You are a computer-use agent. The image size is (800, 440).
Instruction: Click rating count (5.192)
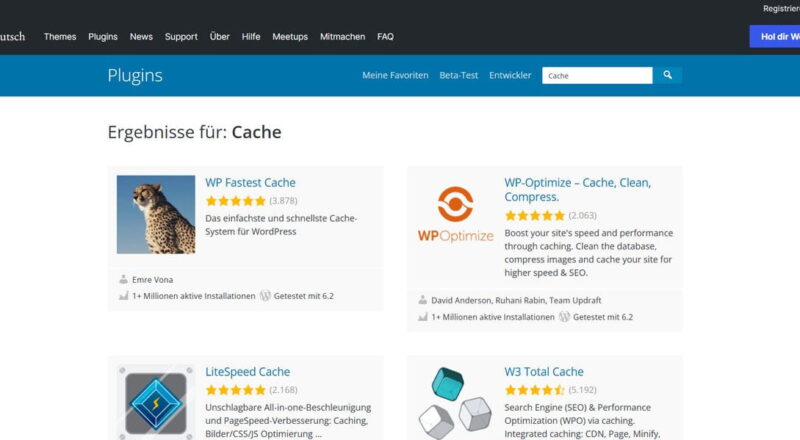tap(583, 390)
